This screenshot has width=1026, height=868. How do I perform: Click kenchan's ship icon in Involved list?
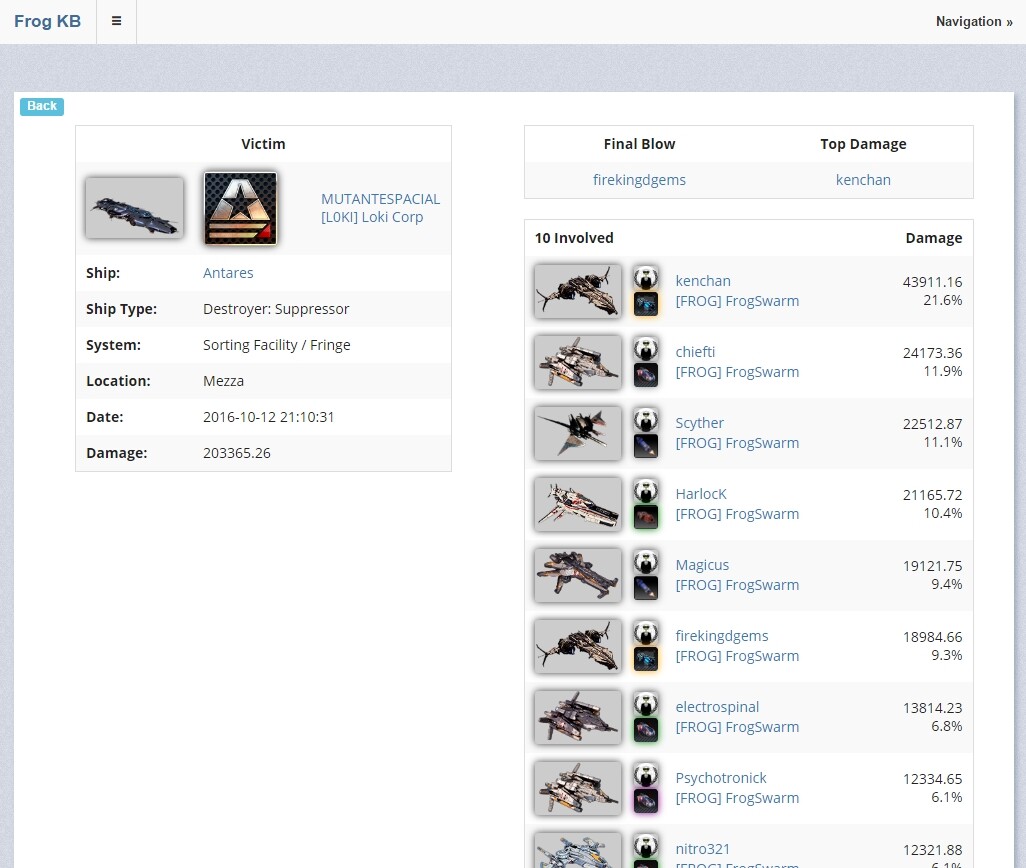click(x=578, y=291)
